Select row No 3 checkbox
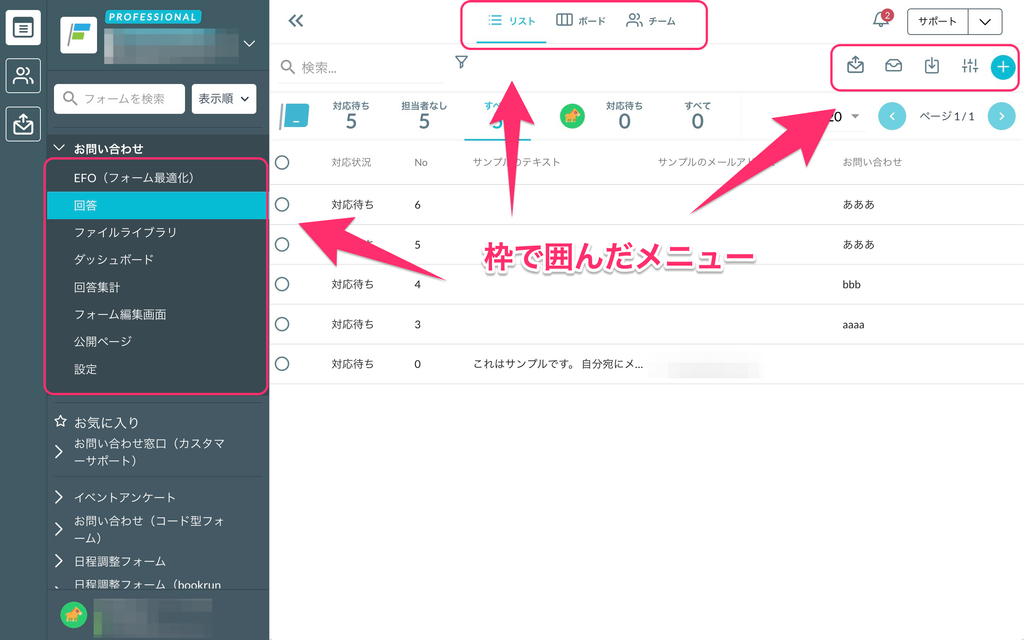 [x=282, y=324]
